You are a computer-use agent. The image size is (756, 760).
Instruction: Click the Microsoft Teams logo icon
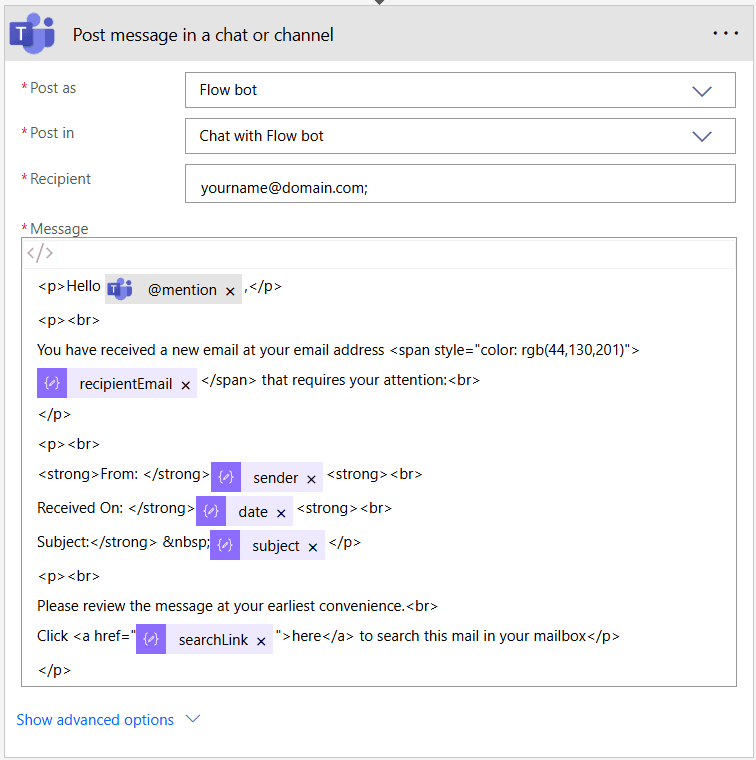point(32,33)
